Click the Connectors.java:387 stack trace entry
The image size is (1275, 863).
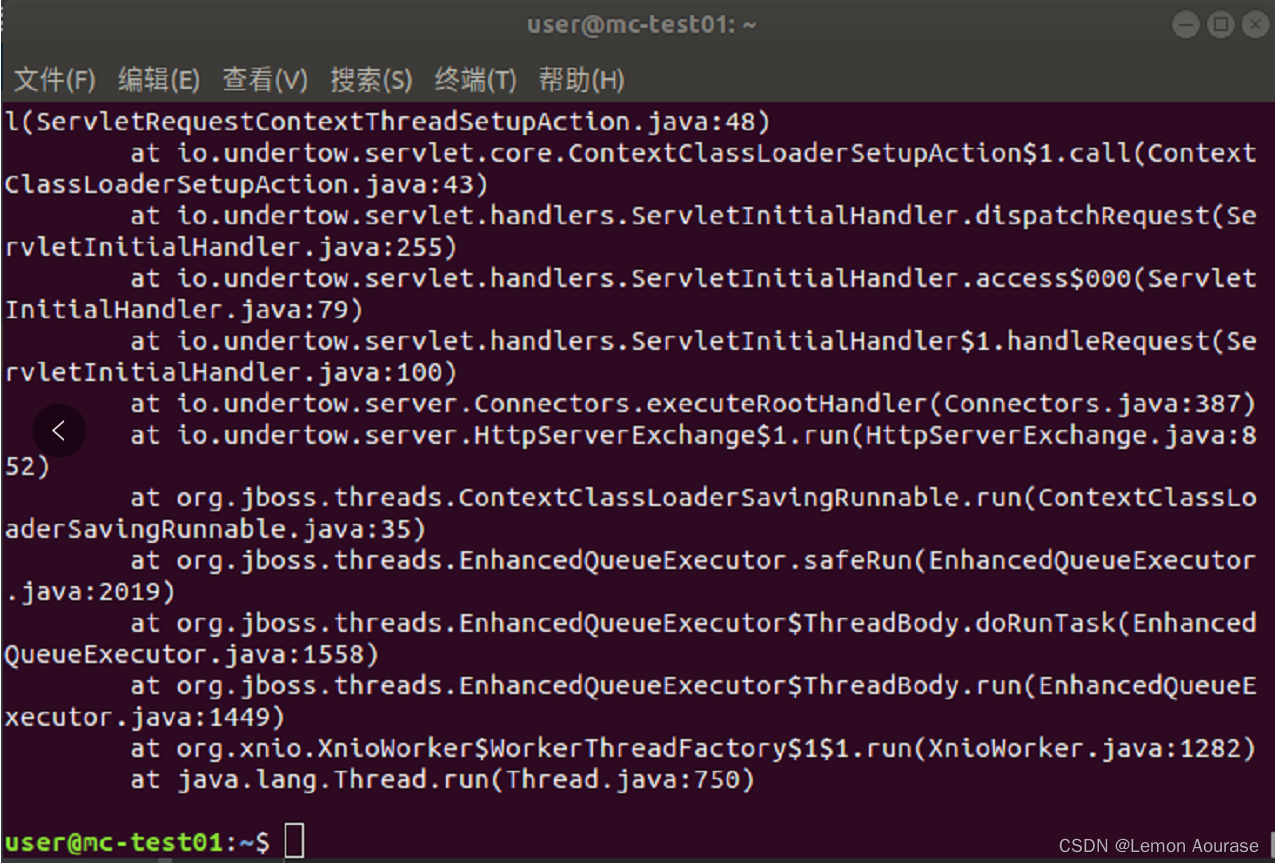coord(690,403)
